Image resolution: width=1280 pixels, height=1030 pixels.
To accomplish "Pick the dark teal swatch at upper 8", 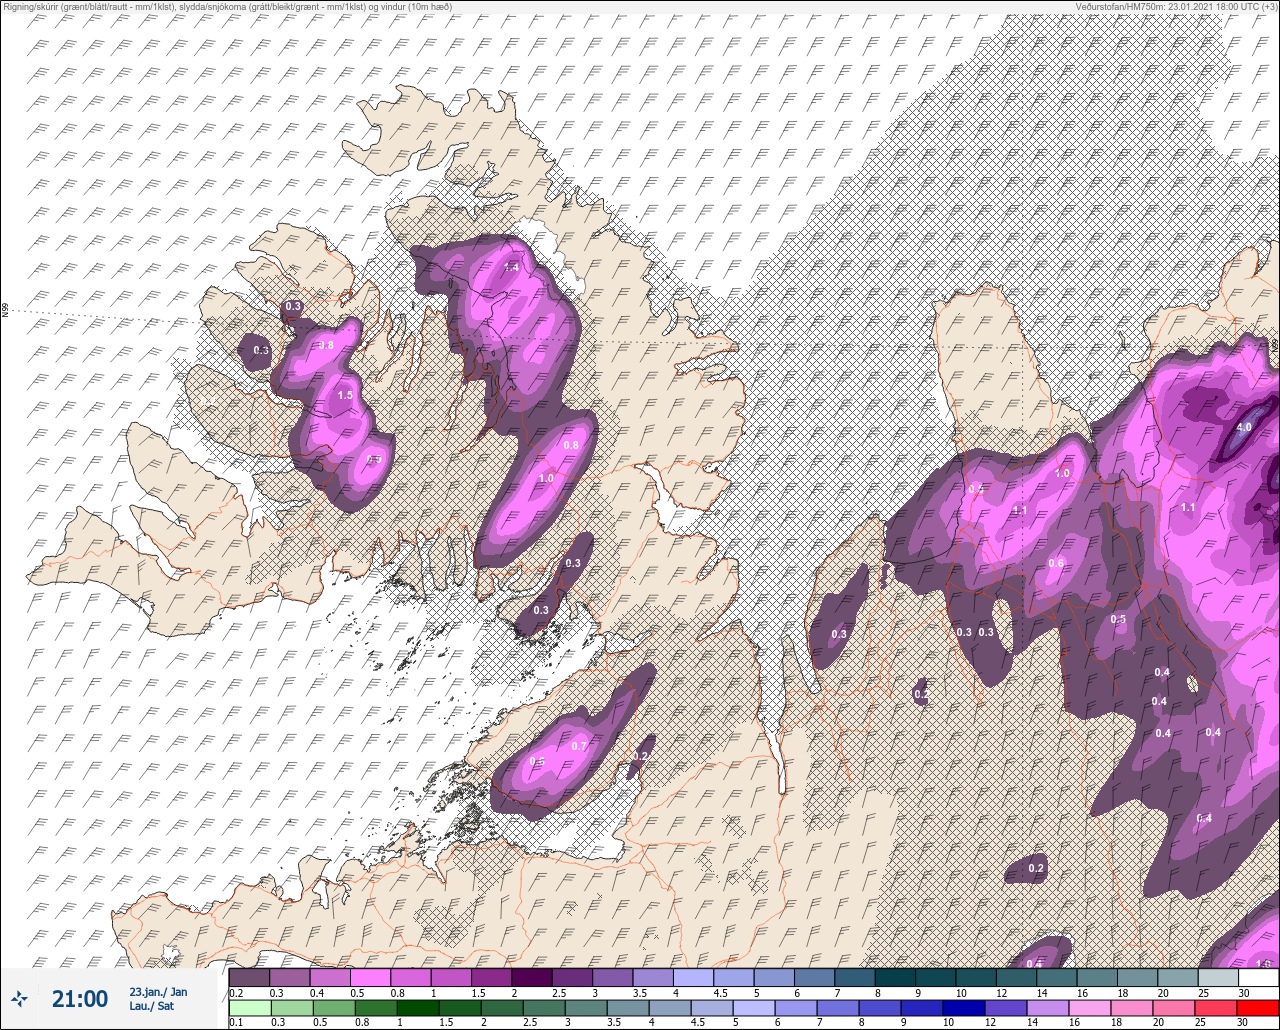I will pos(896,977).
